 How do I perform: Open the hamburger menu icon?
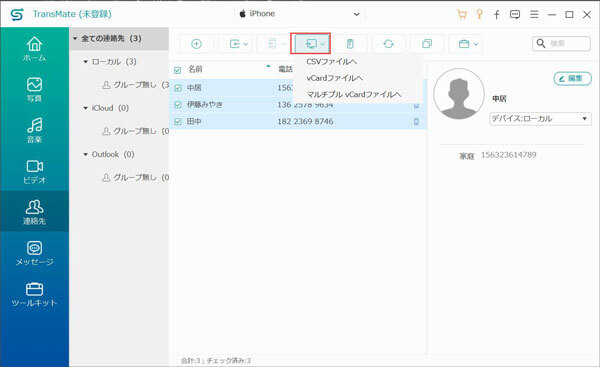[534, 14]
